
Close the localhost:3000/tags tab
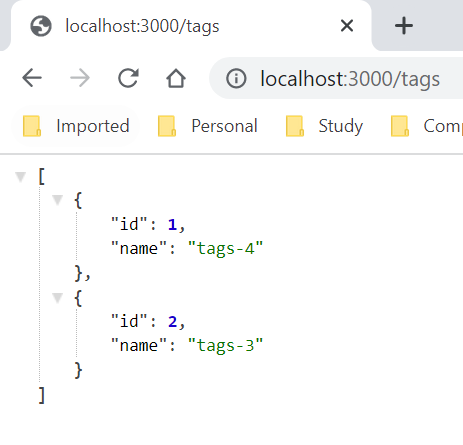tap(347, 26)
